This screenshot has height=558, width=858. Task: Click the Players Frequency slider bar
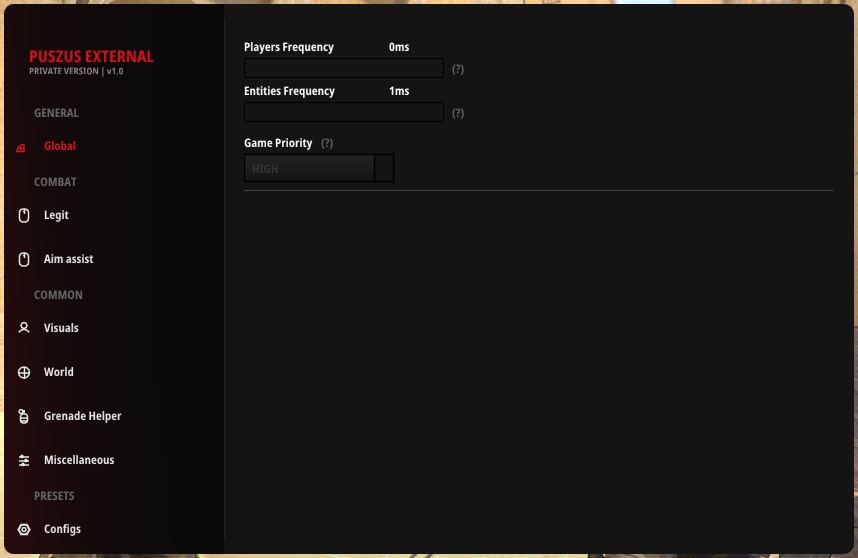tap(343, 68)
